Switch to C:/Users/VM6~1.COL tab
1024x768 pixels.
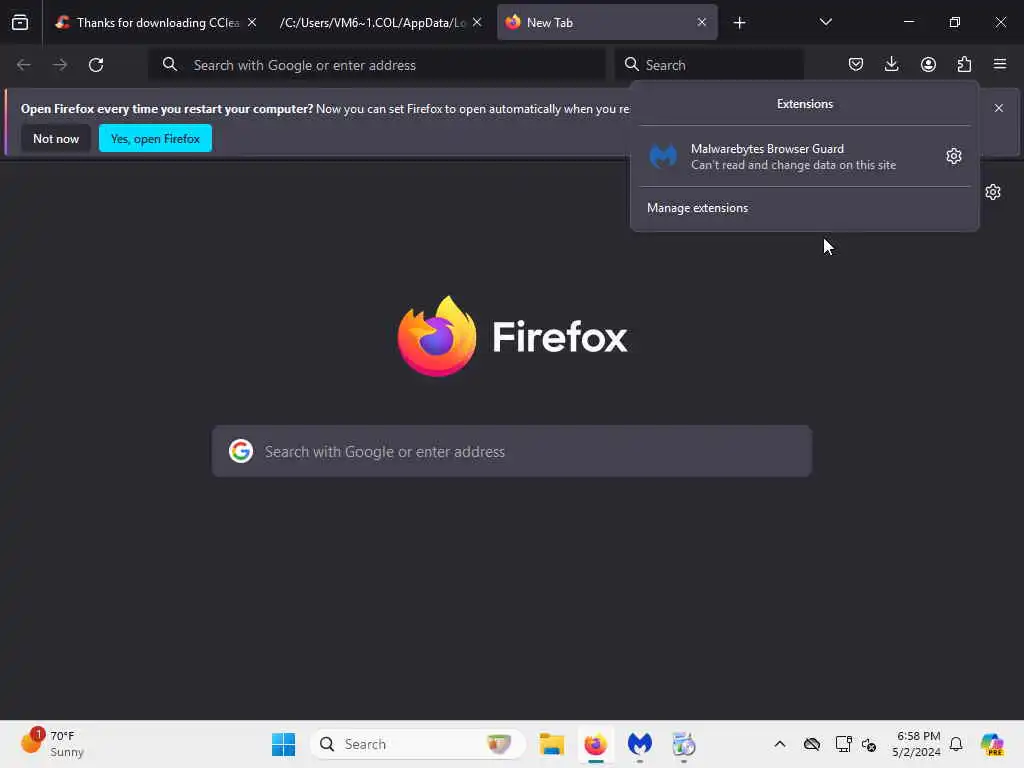(380, 22)
